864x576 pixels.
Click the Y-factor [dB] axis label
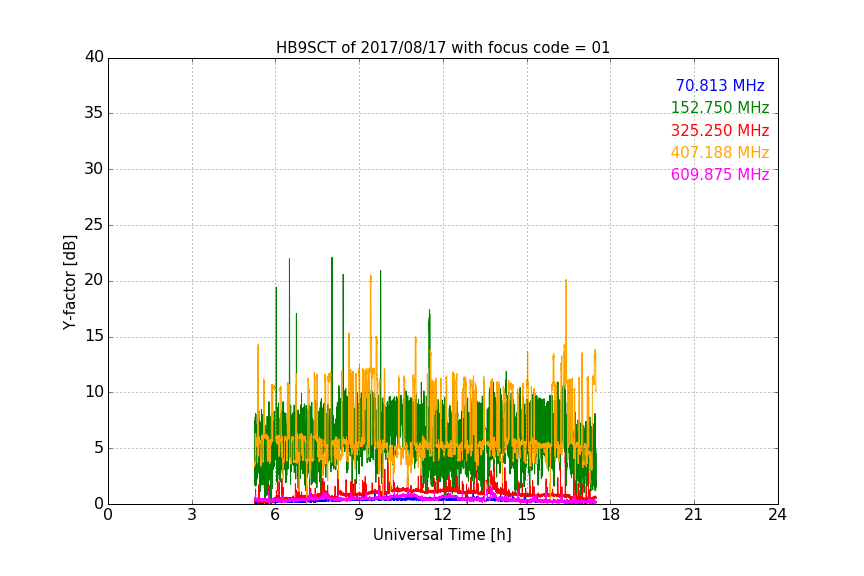[x=69, y=282]
